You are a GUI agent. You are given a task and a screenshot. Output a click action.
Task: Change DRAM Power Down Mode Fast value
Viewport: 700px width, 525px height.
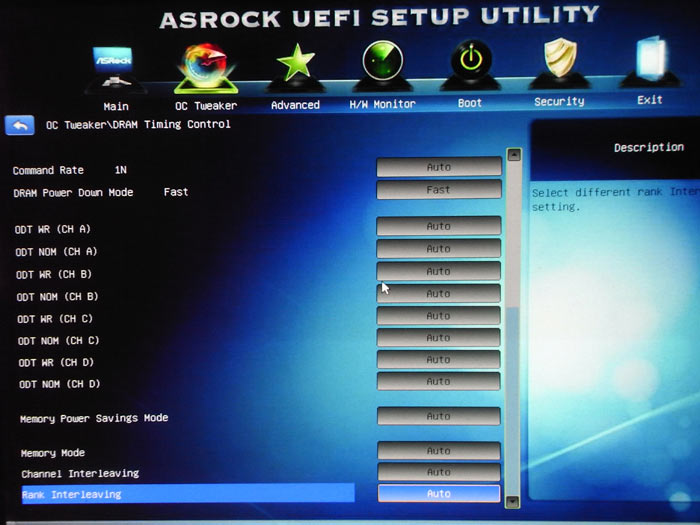pyautogui.click(x=438, y=190)
